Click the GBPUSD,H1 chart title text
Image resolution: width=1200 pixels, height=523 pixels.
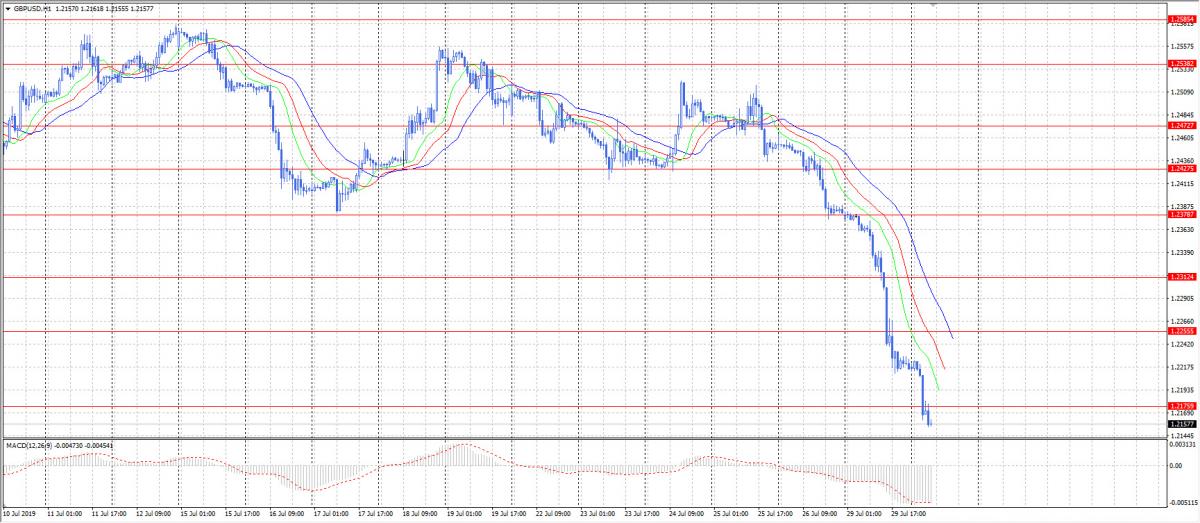click(33, 7)
